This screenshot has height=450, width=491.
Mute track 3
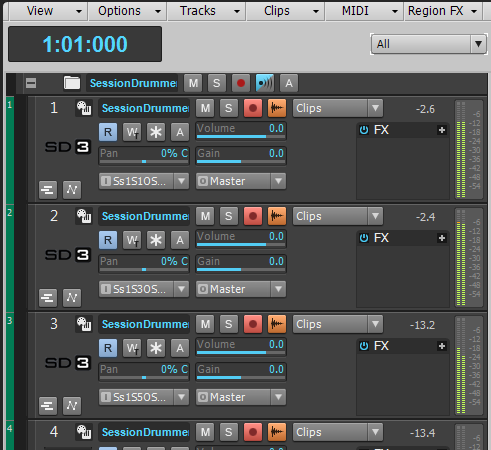point(205,324)
